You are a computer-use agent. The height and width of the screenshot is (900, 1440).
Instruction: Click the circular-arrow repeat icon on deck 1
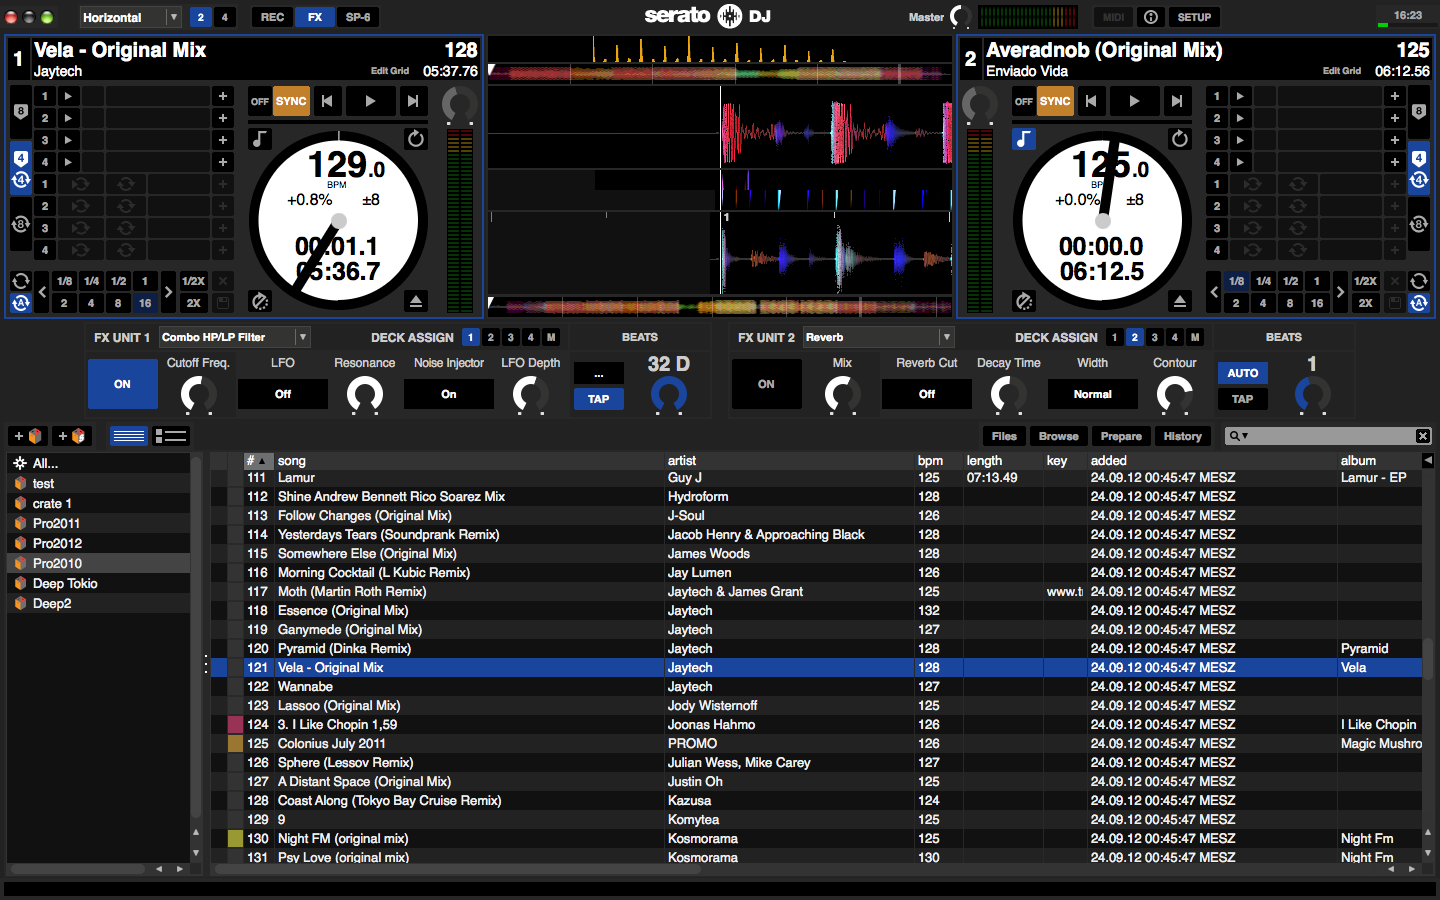click(416, 139)
